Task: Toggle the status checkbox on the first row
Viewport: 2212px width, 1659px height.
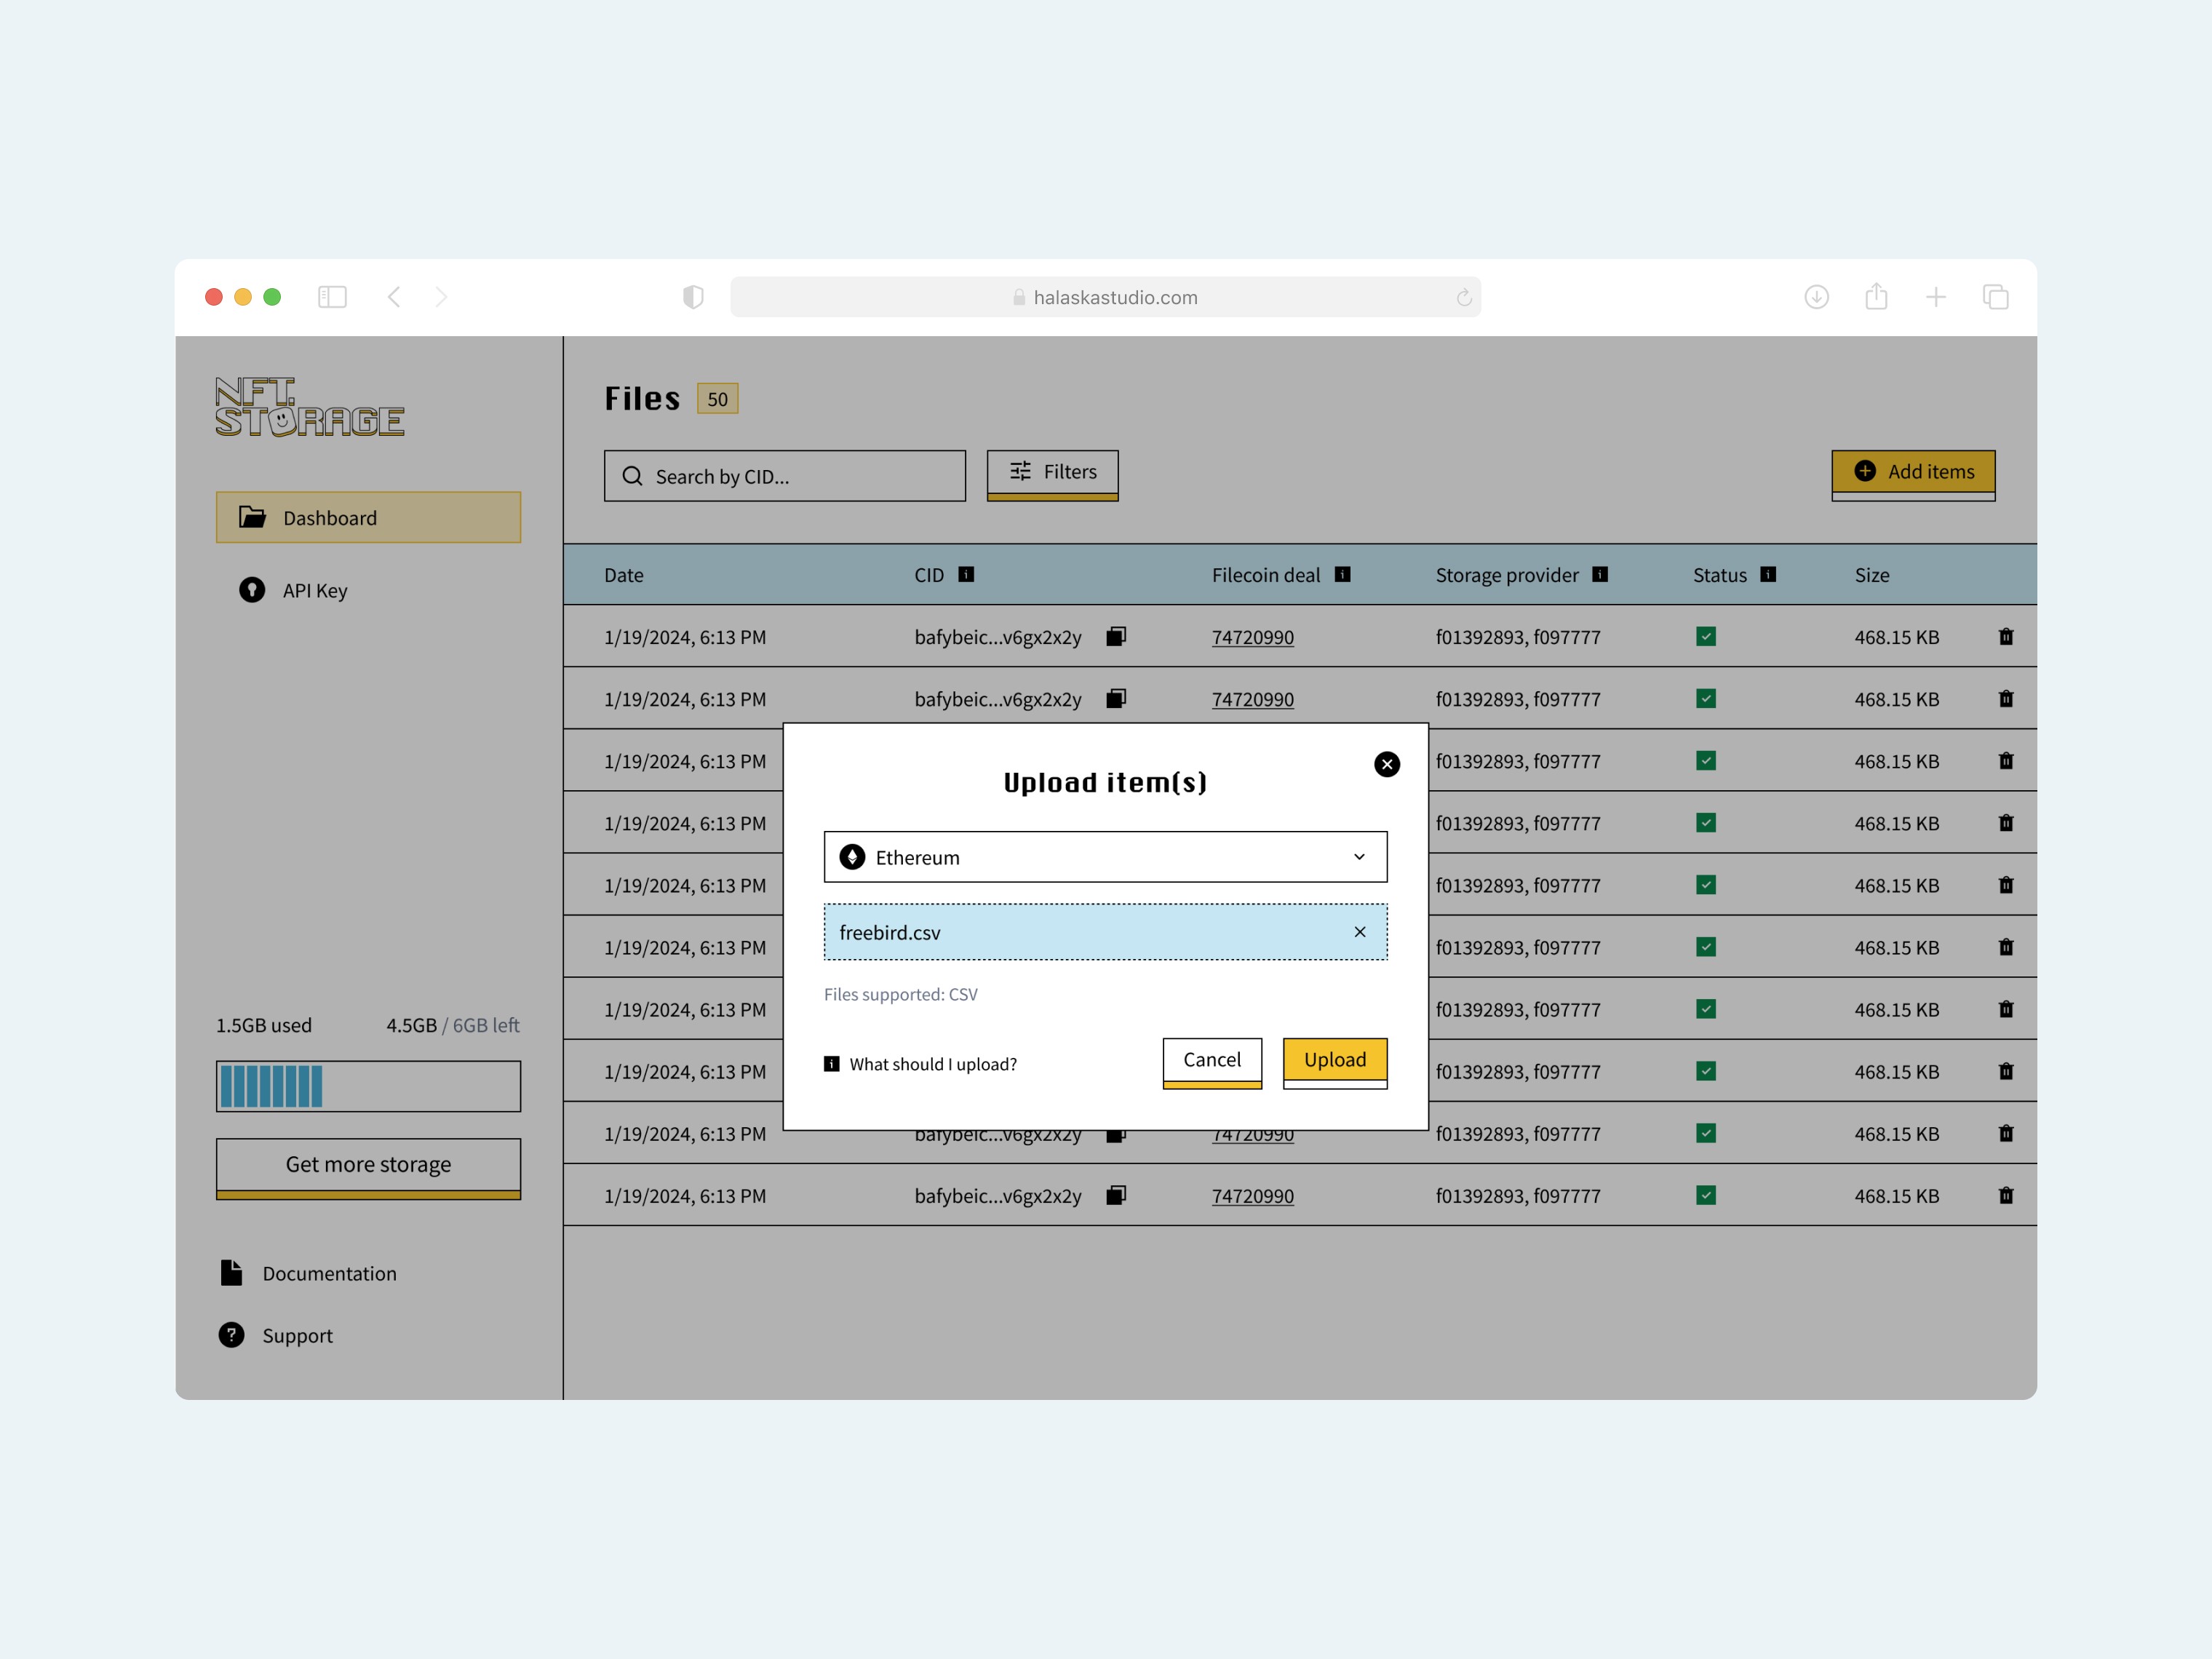Action: point(1707,636)
